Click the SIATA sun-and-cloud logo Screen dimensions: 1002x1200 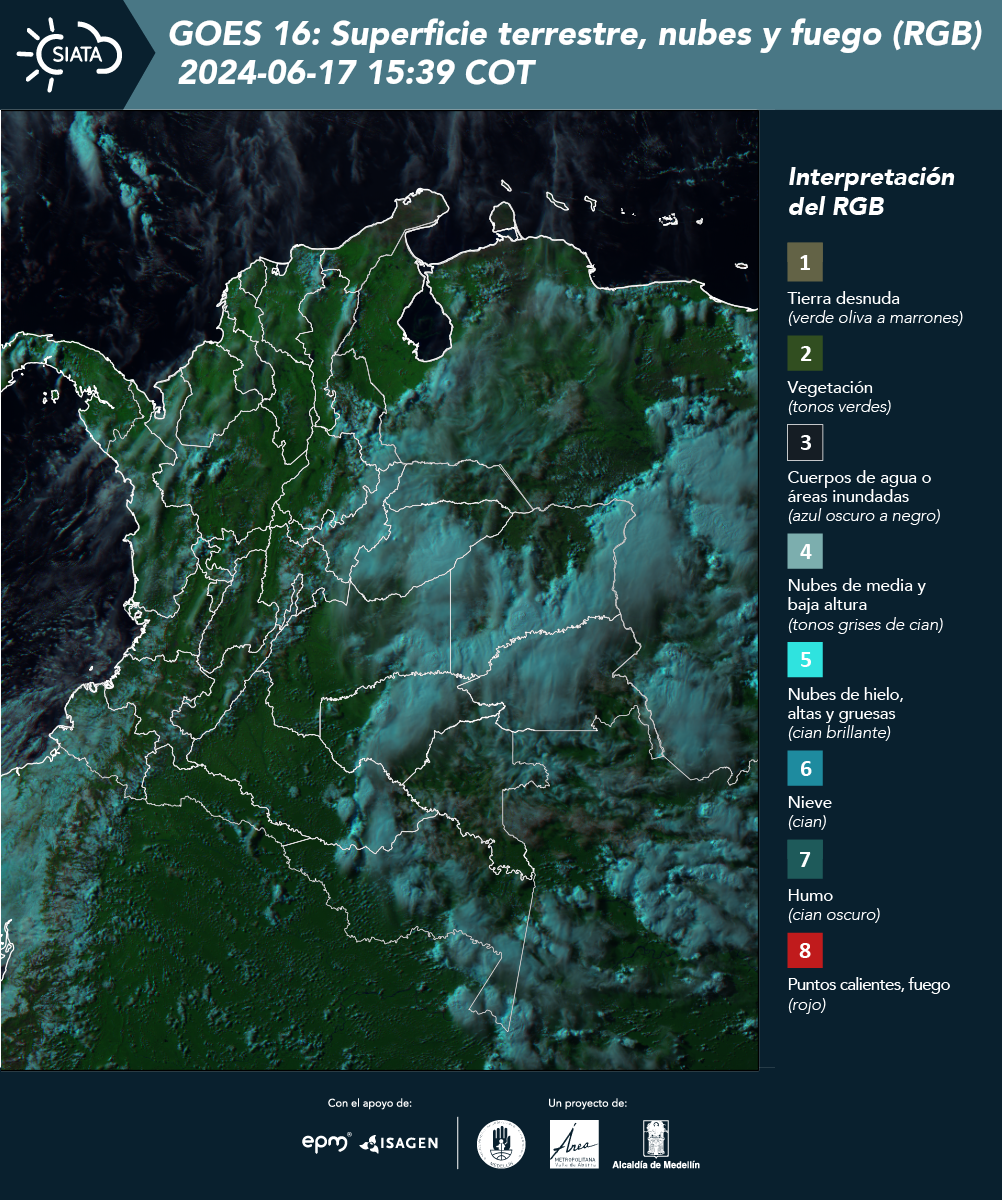click(69, 54)
